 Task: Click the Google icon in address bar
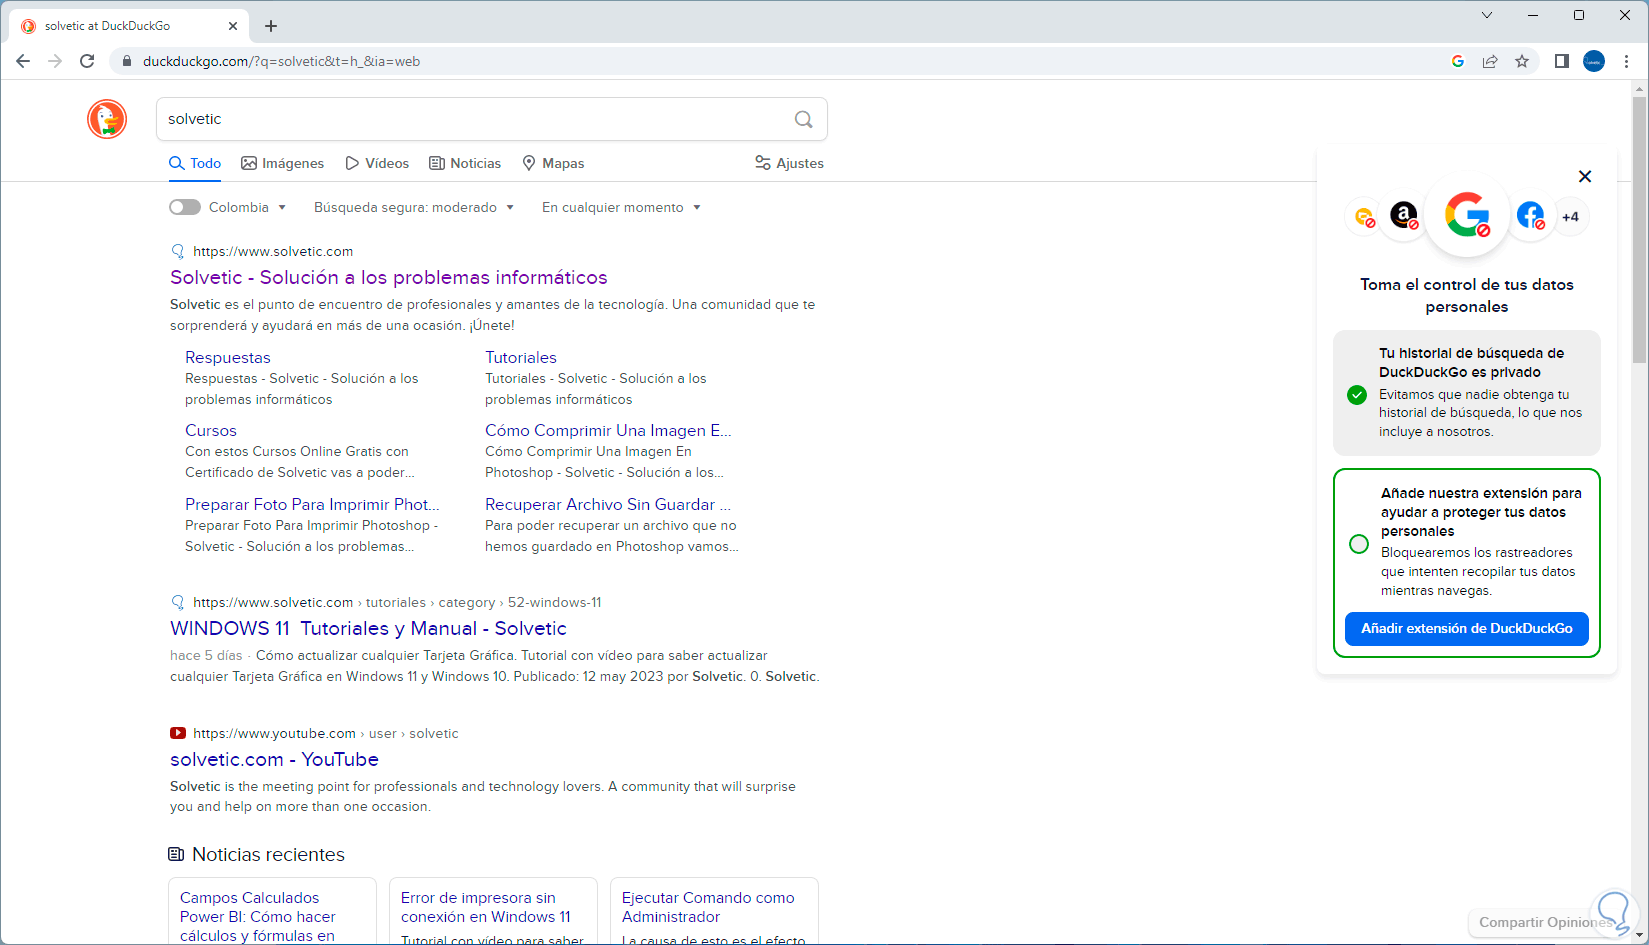(1458, 61)
